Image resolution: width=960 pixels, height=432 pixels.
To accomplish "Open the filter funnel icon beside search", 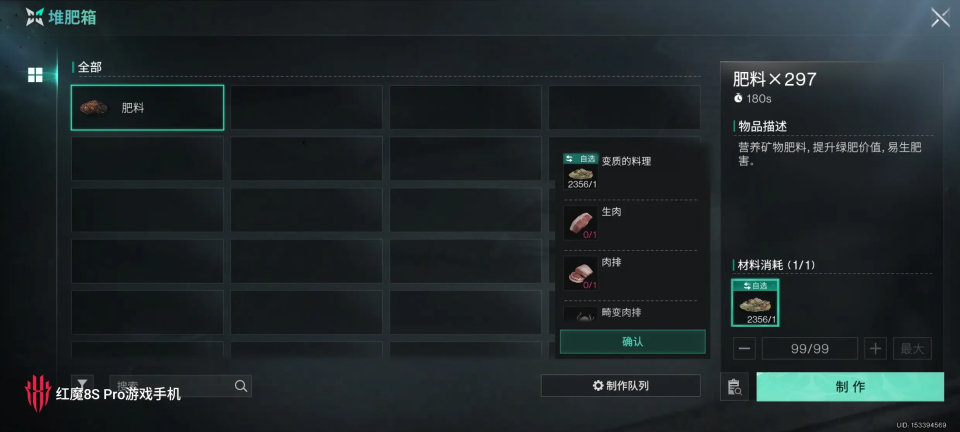I will 83,385.
